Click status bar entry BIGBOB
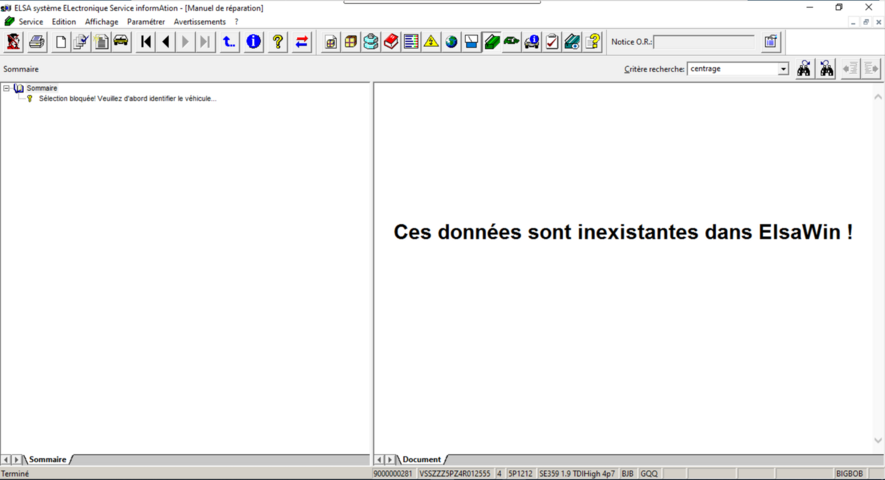 (849, 474)
